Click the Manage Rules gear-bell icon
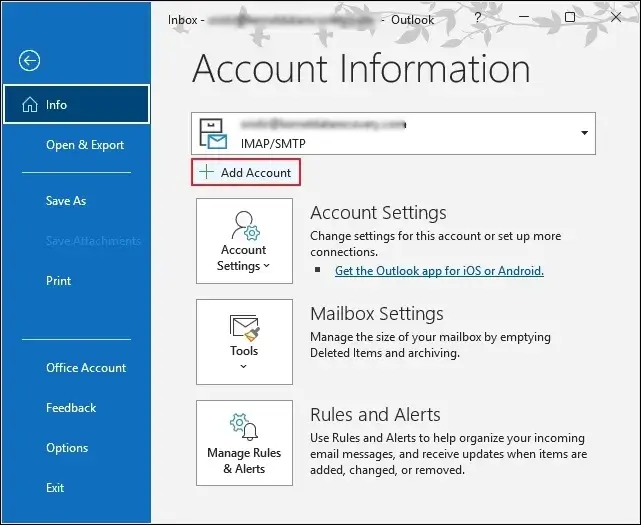The width and height of the screenshot is (641, 525). [244, 427]
